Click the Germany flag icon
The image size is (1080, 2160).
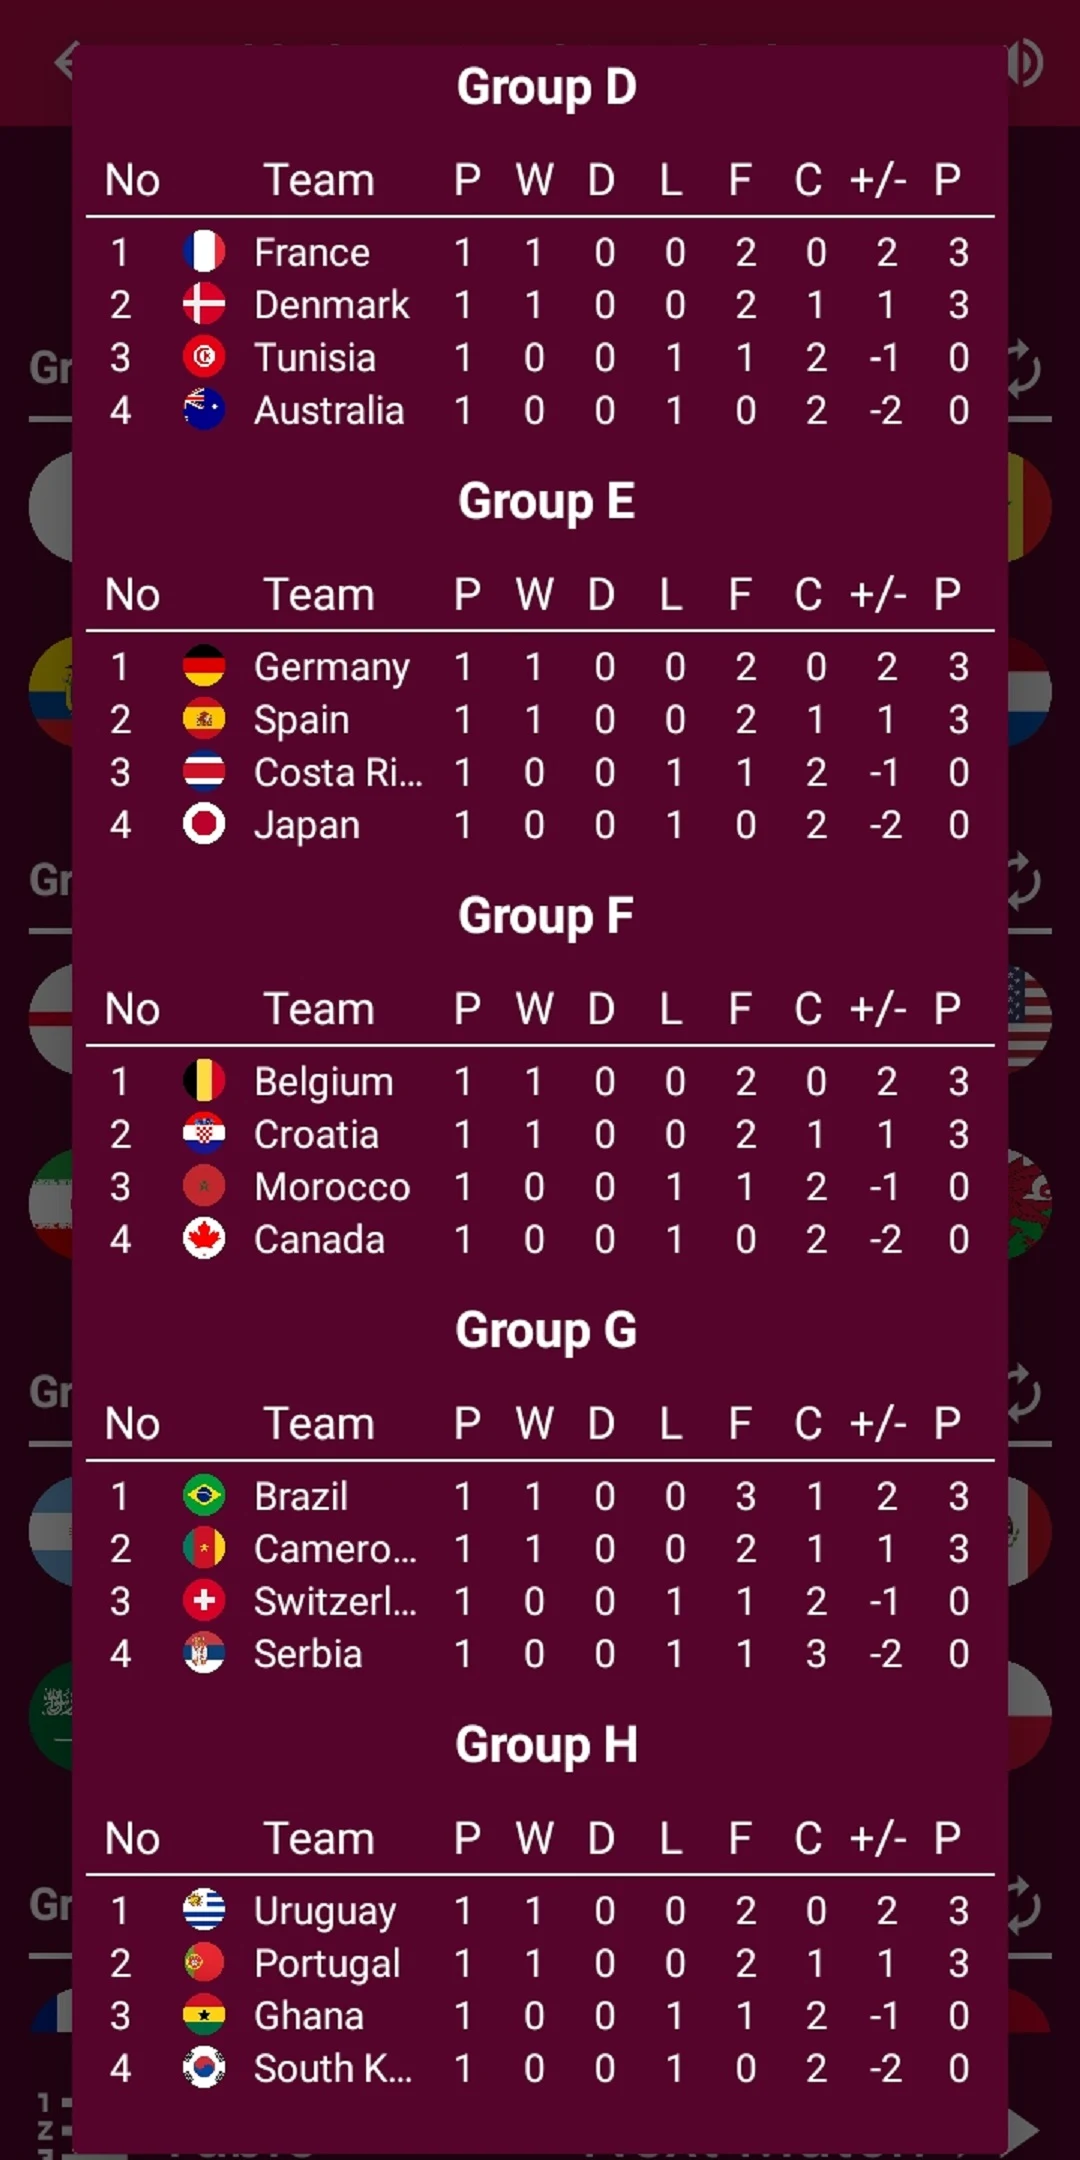click(204, 666)
